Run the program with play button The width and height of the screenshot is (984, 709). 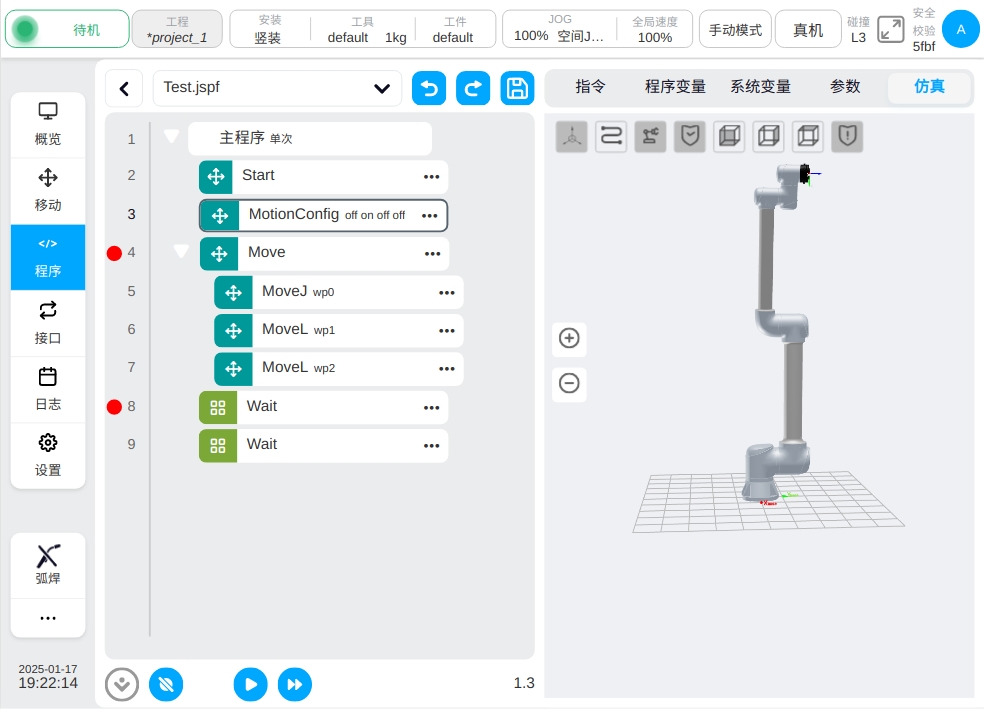click(x=250, y=684)
